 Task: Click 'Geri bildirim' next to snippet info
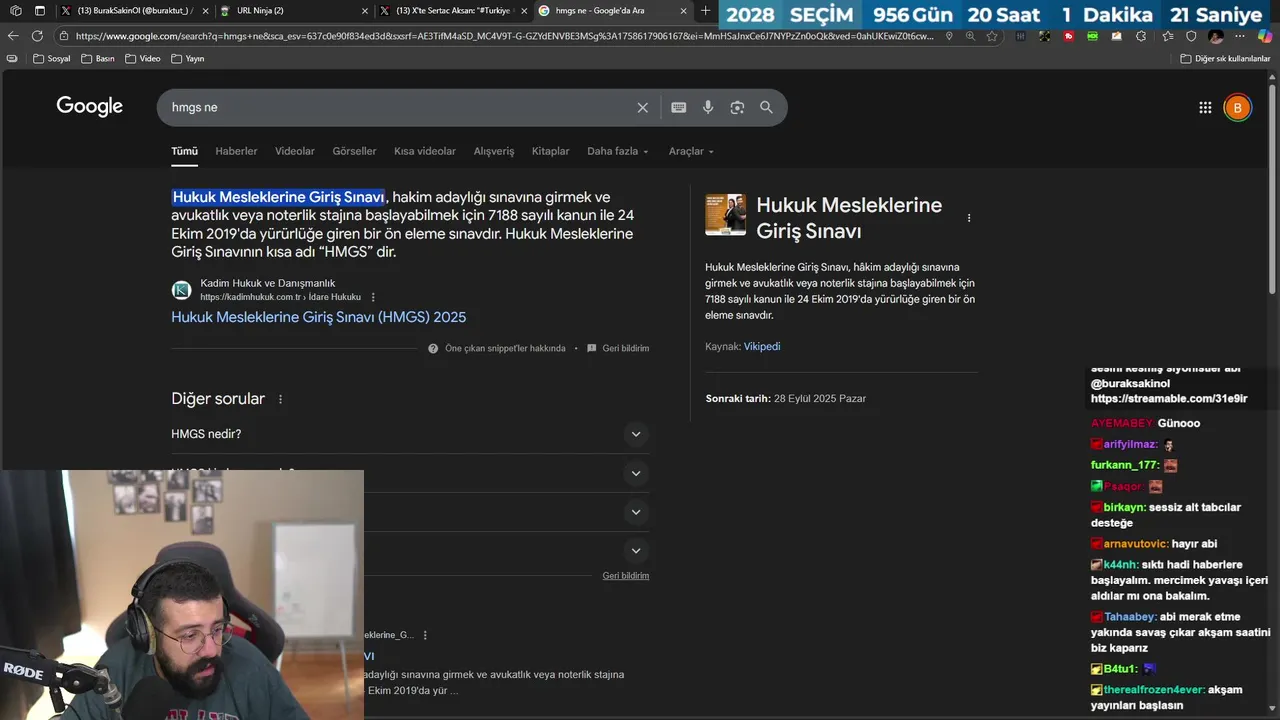click(x=626, y=348)
